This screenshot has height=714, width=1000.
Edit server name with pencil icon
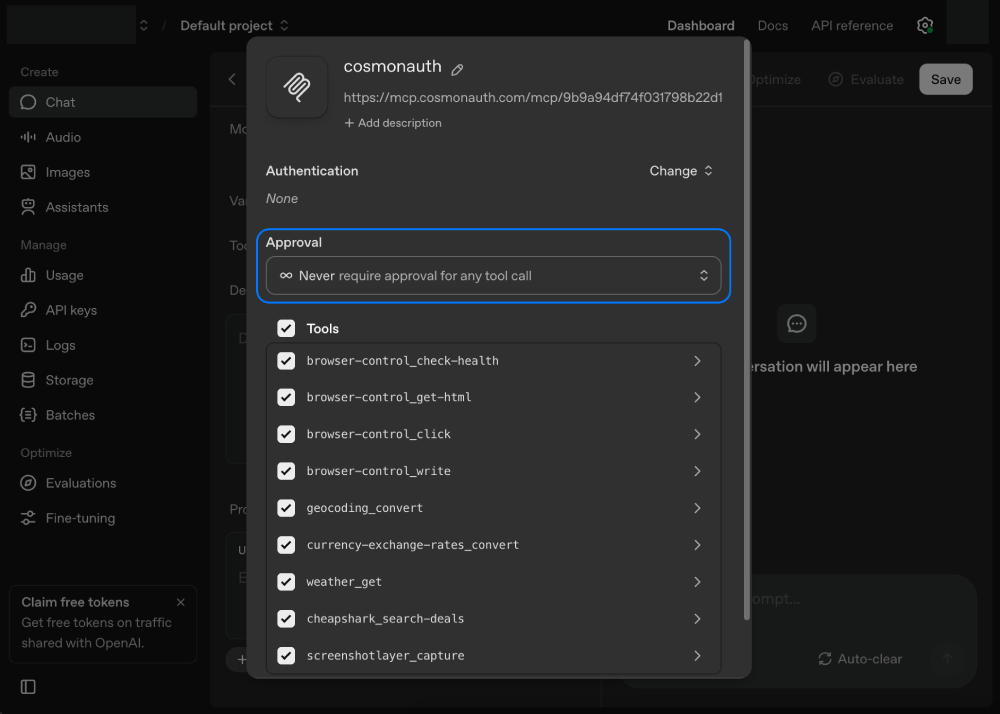(x=457, y=69)
